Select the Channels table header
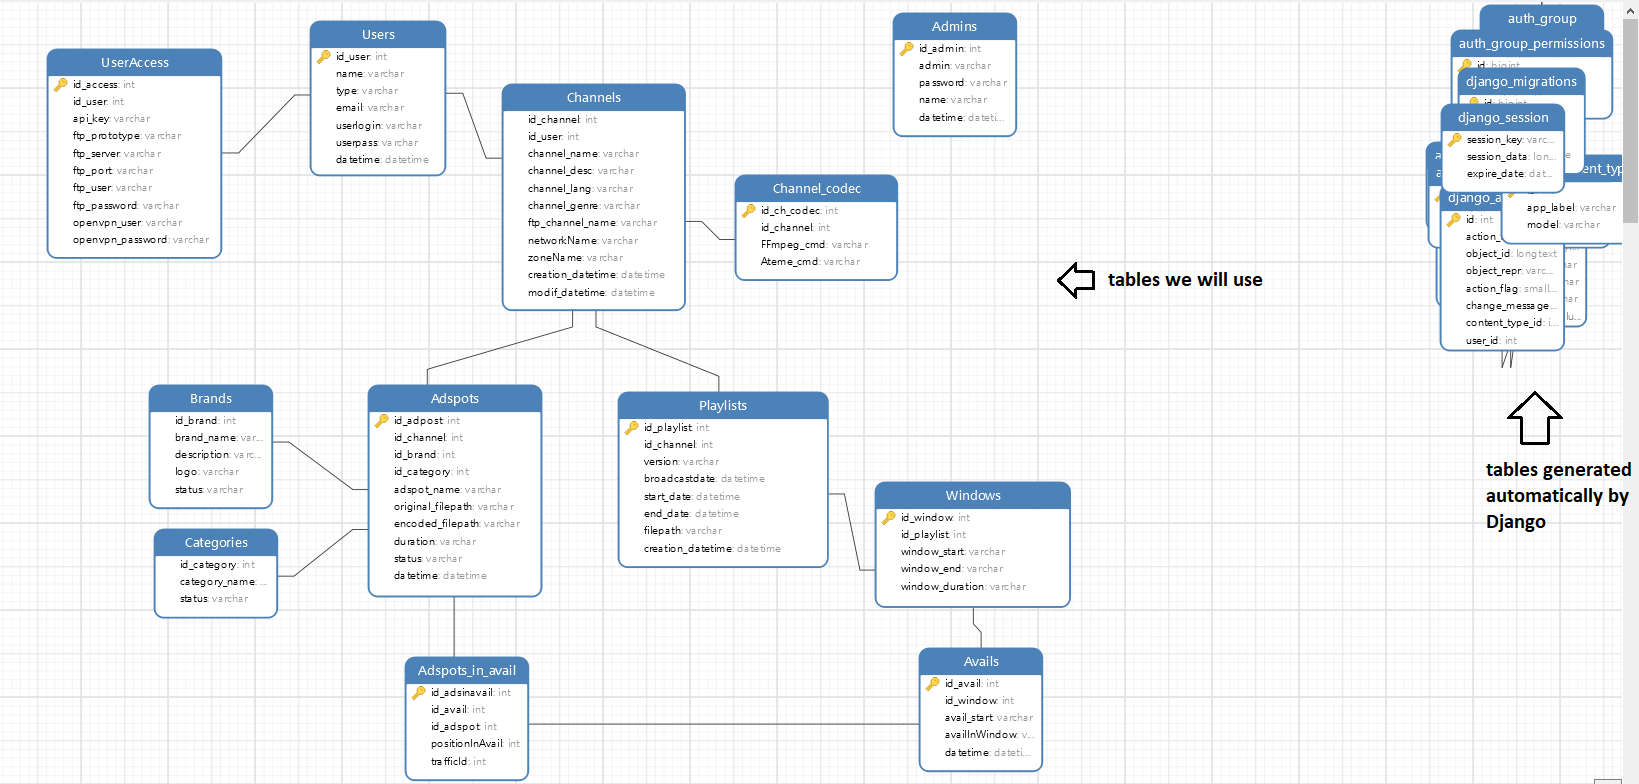The width and height of the screenshot is (1639, 784). [593, 98]
